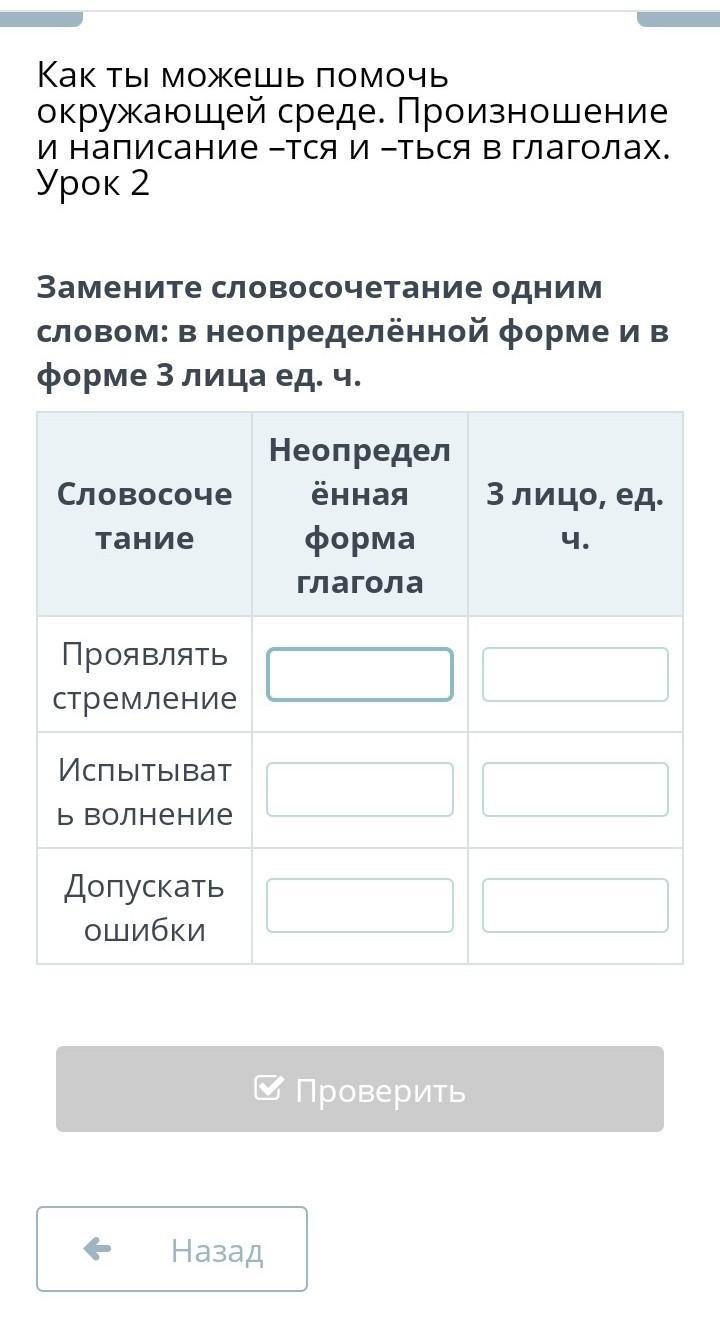Click 3 лицо field for Испытывать волнение
Image resolution: width=720 pixels, height=1337 pixels.
(x=575, y=789)
